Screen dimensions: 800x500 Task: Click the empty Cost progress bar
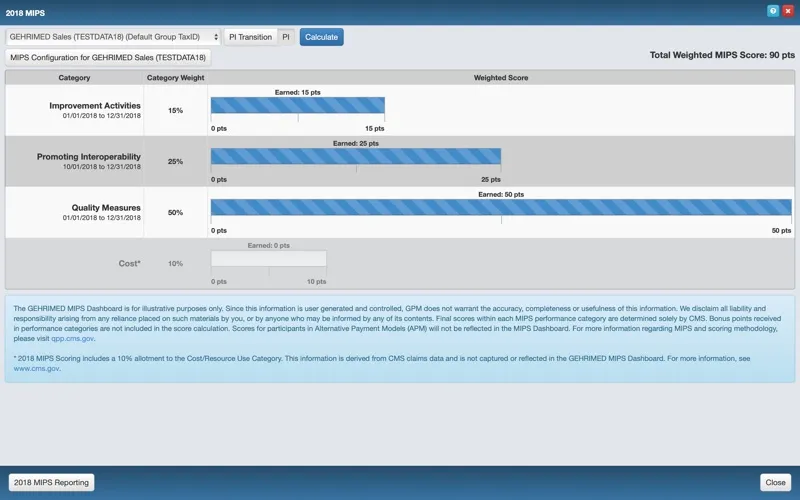coord(269,258)
